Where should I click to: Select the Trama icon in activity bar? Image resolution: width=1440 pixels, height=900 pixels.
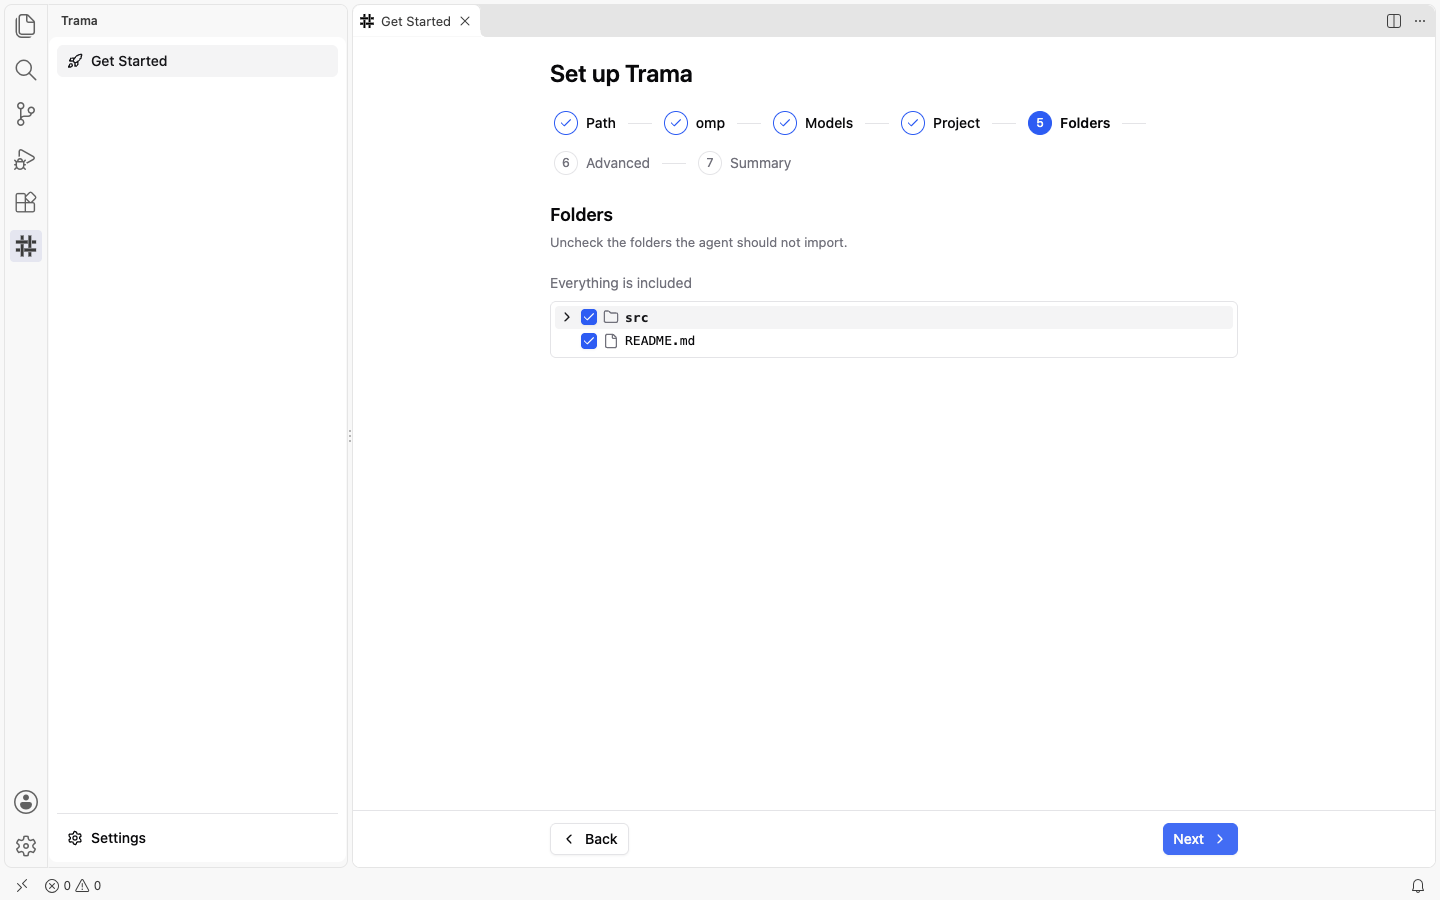pos(26,246)
